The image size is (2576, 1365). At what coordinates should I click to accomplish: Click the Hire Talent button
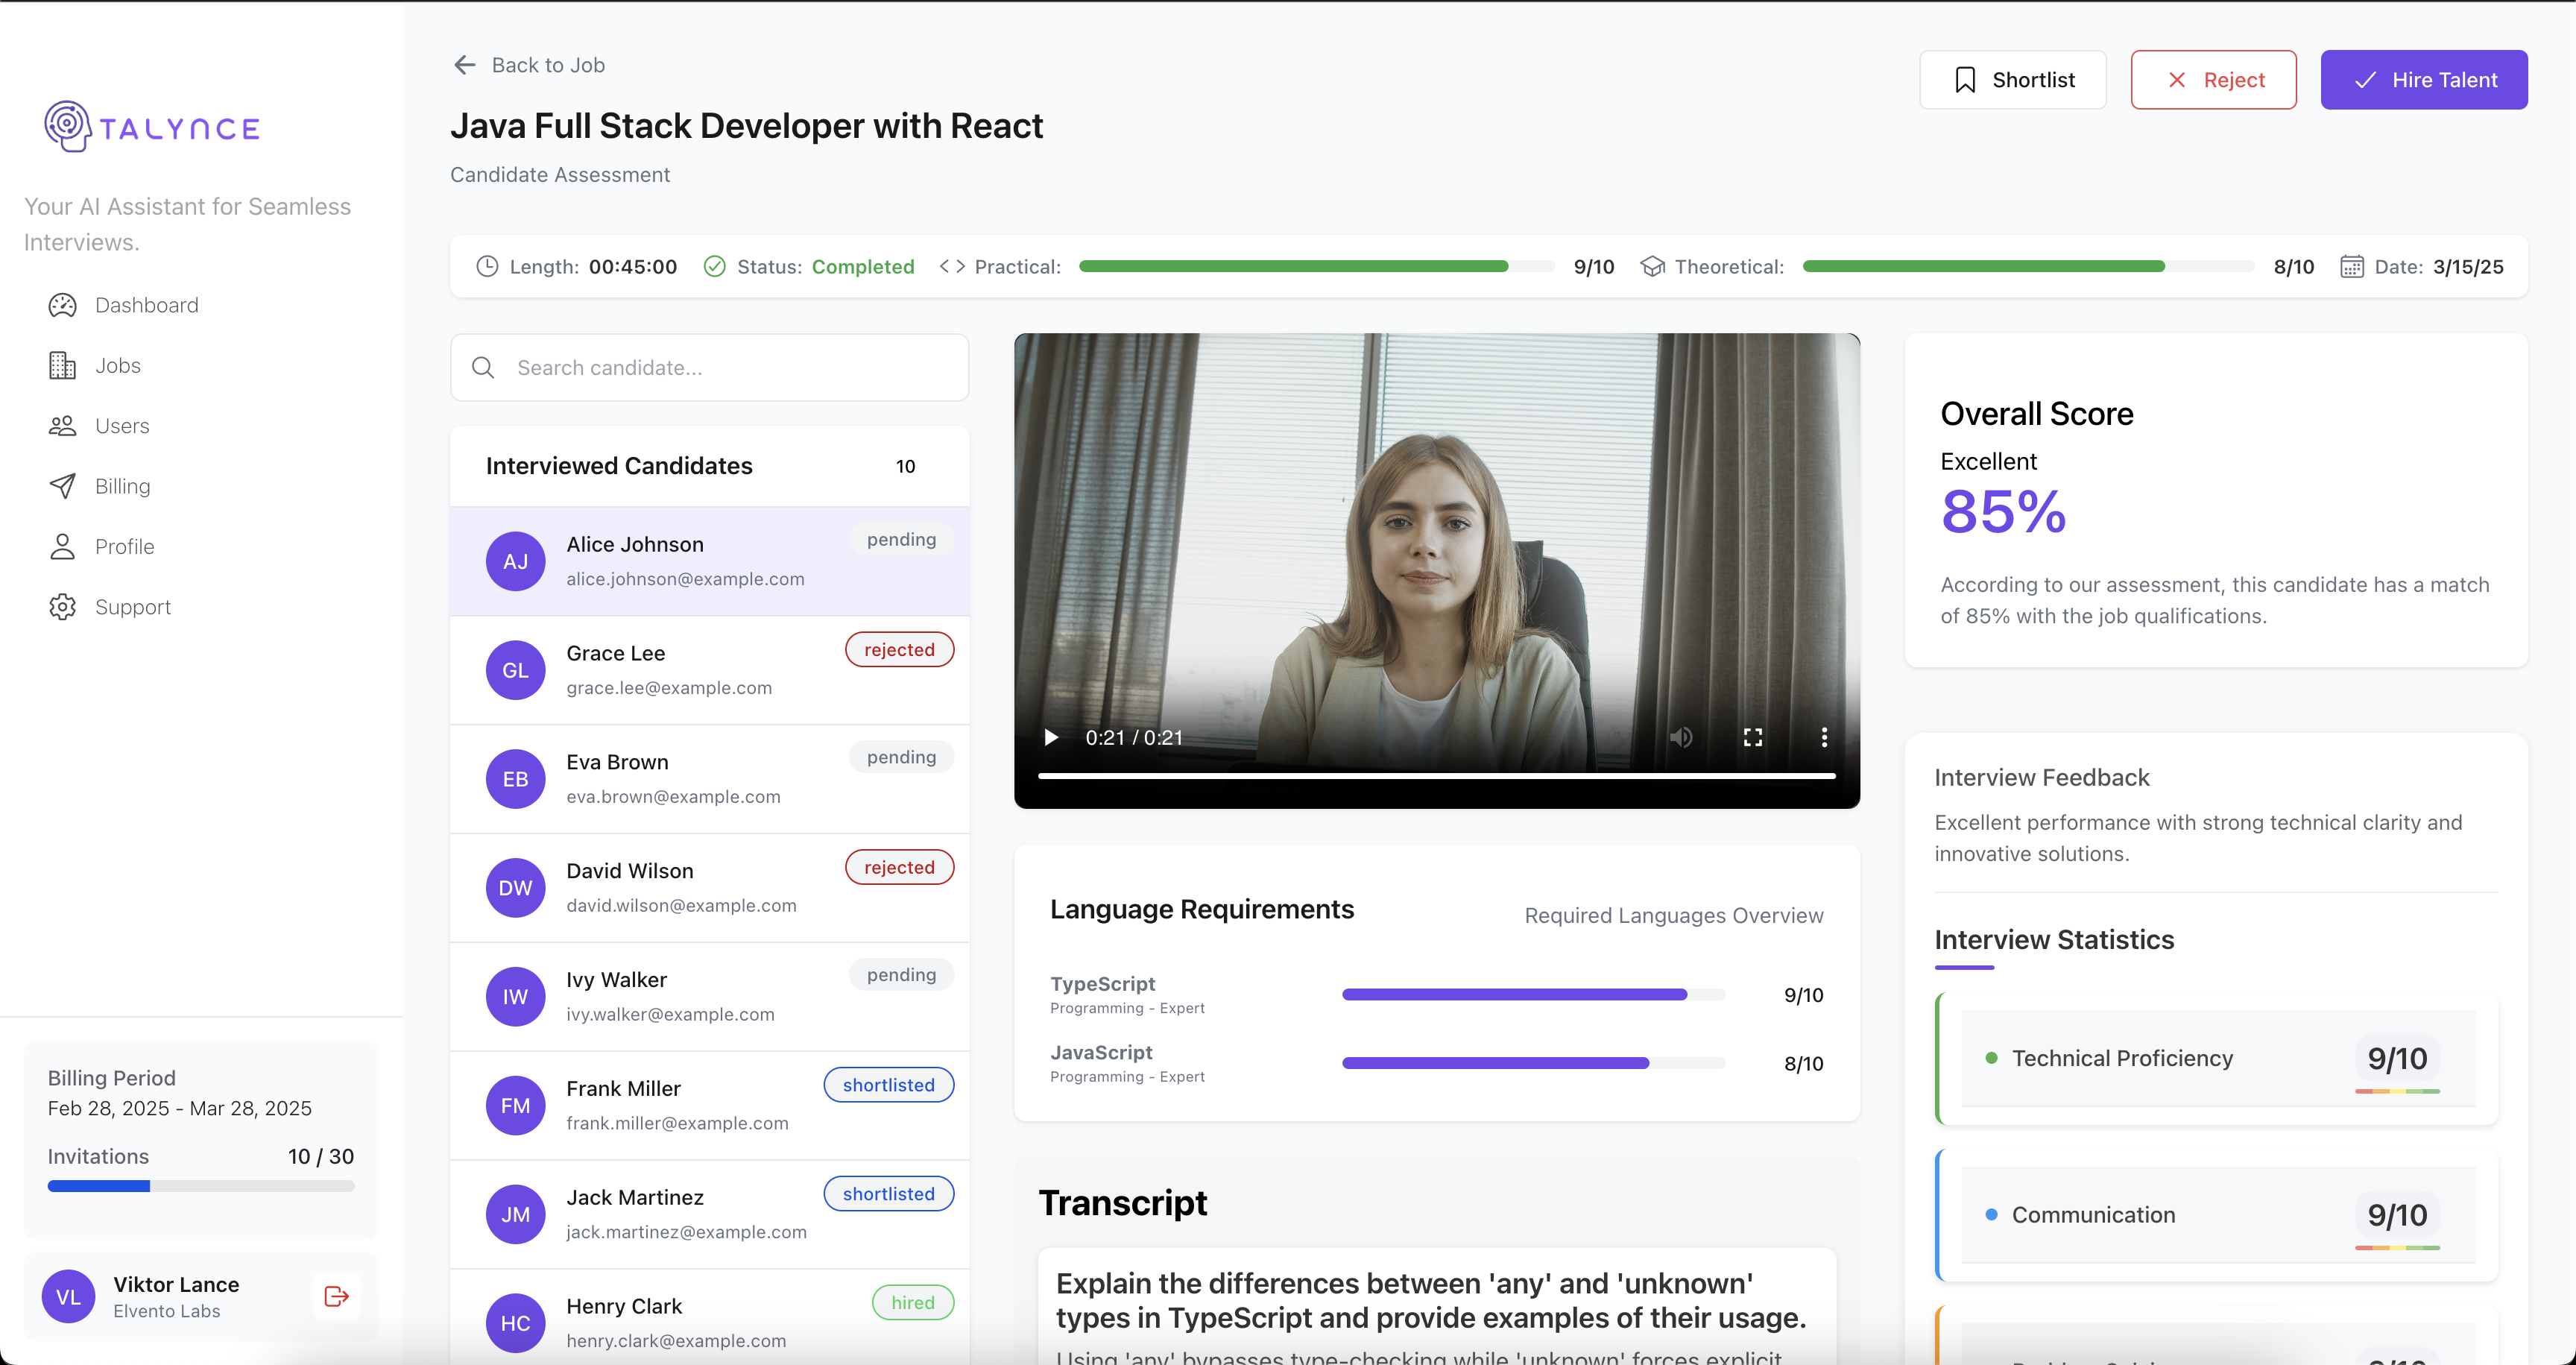[x=2423, y=80]
